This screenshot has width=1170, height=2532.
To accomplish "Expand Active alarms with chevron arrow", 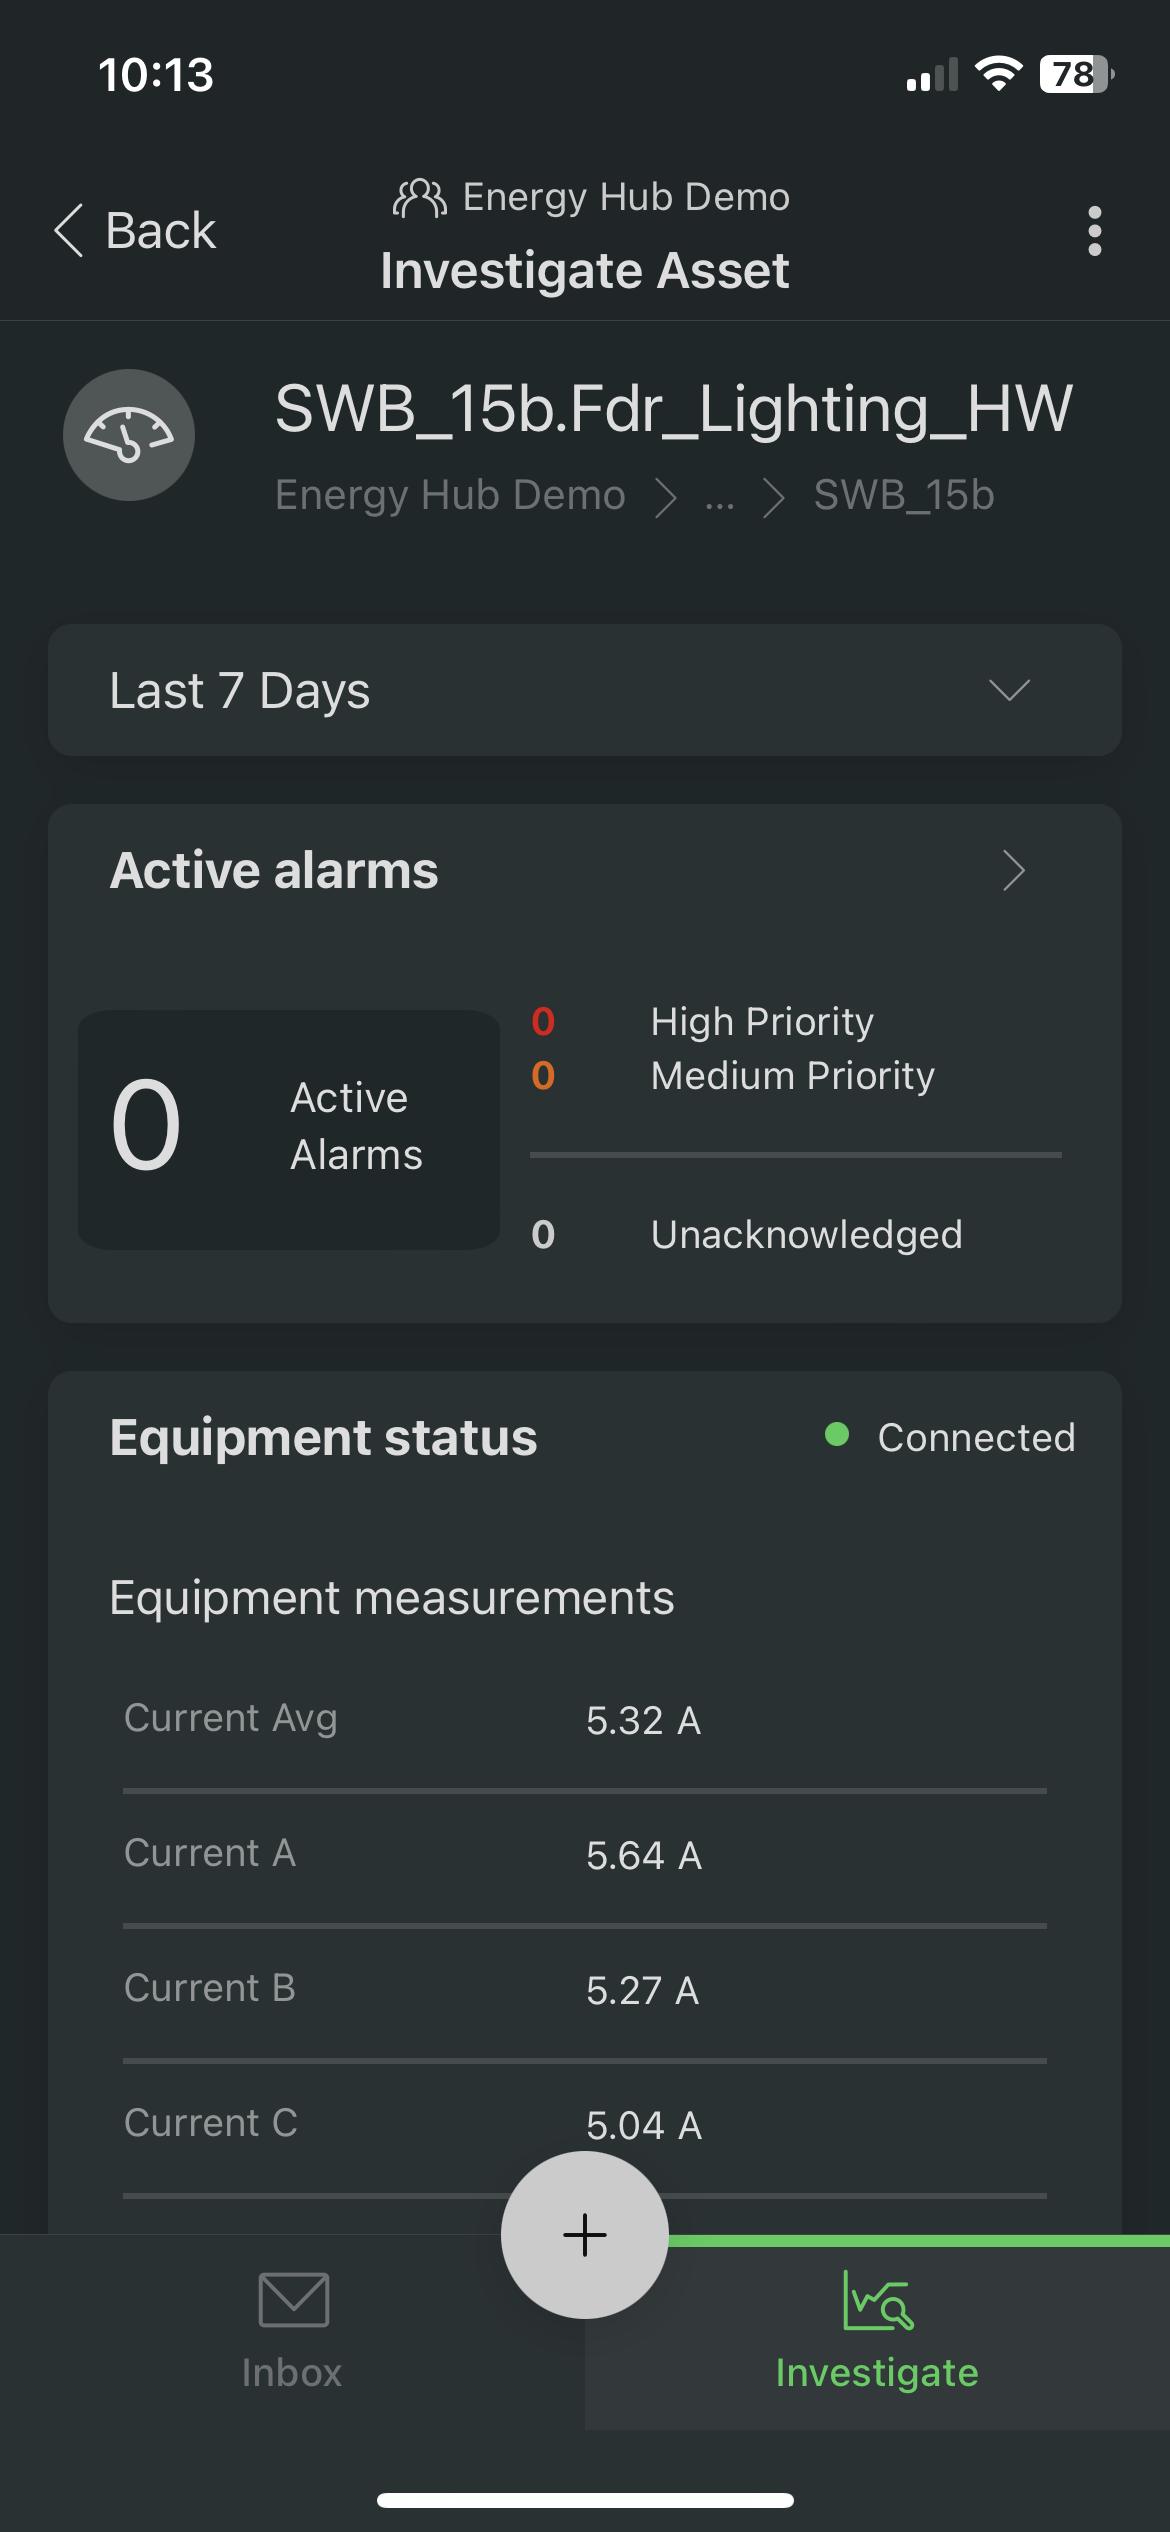I will click(x=1014, y=870).
